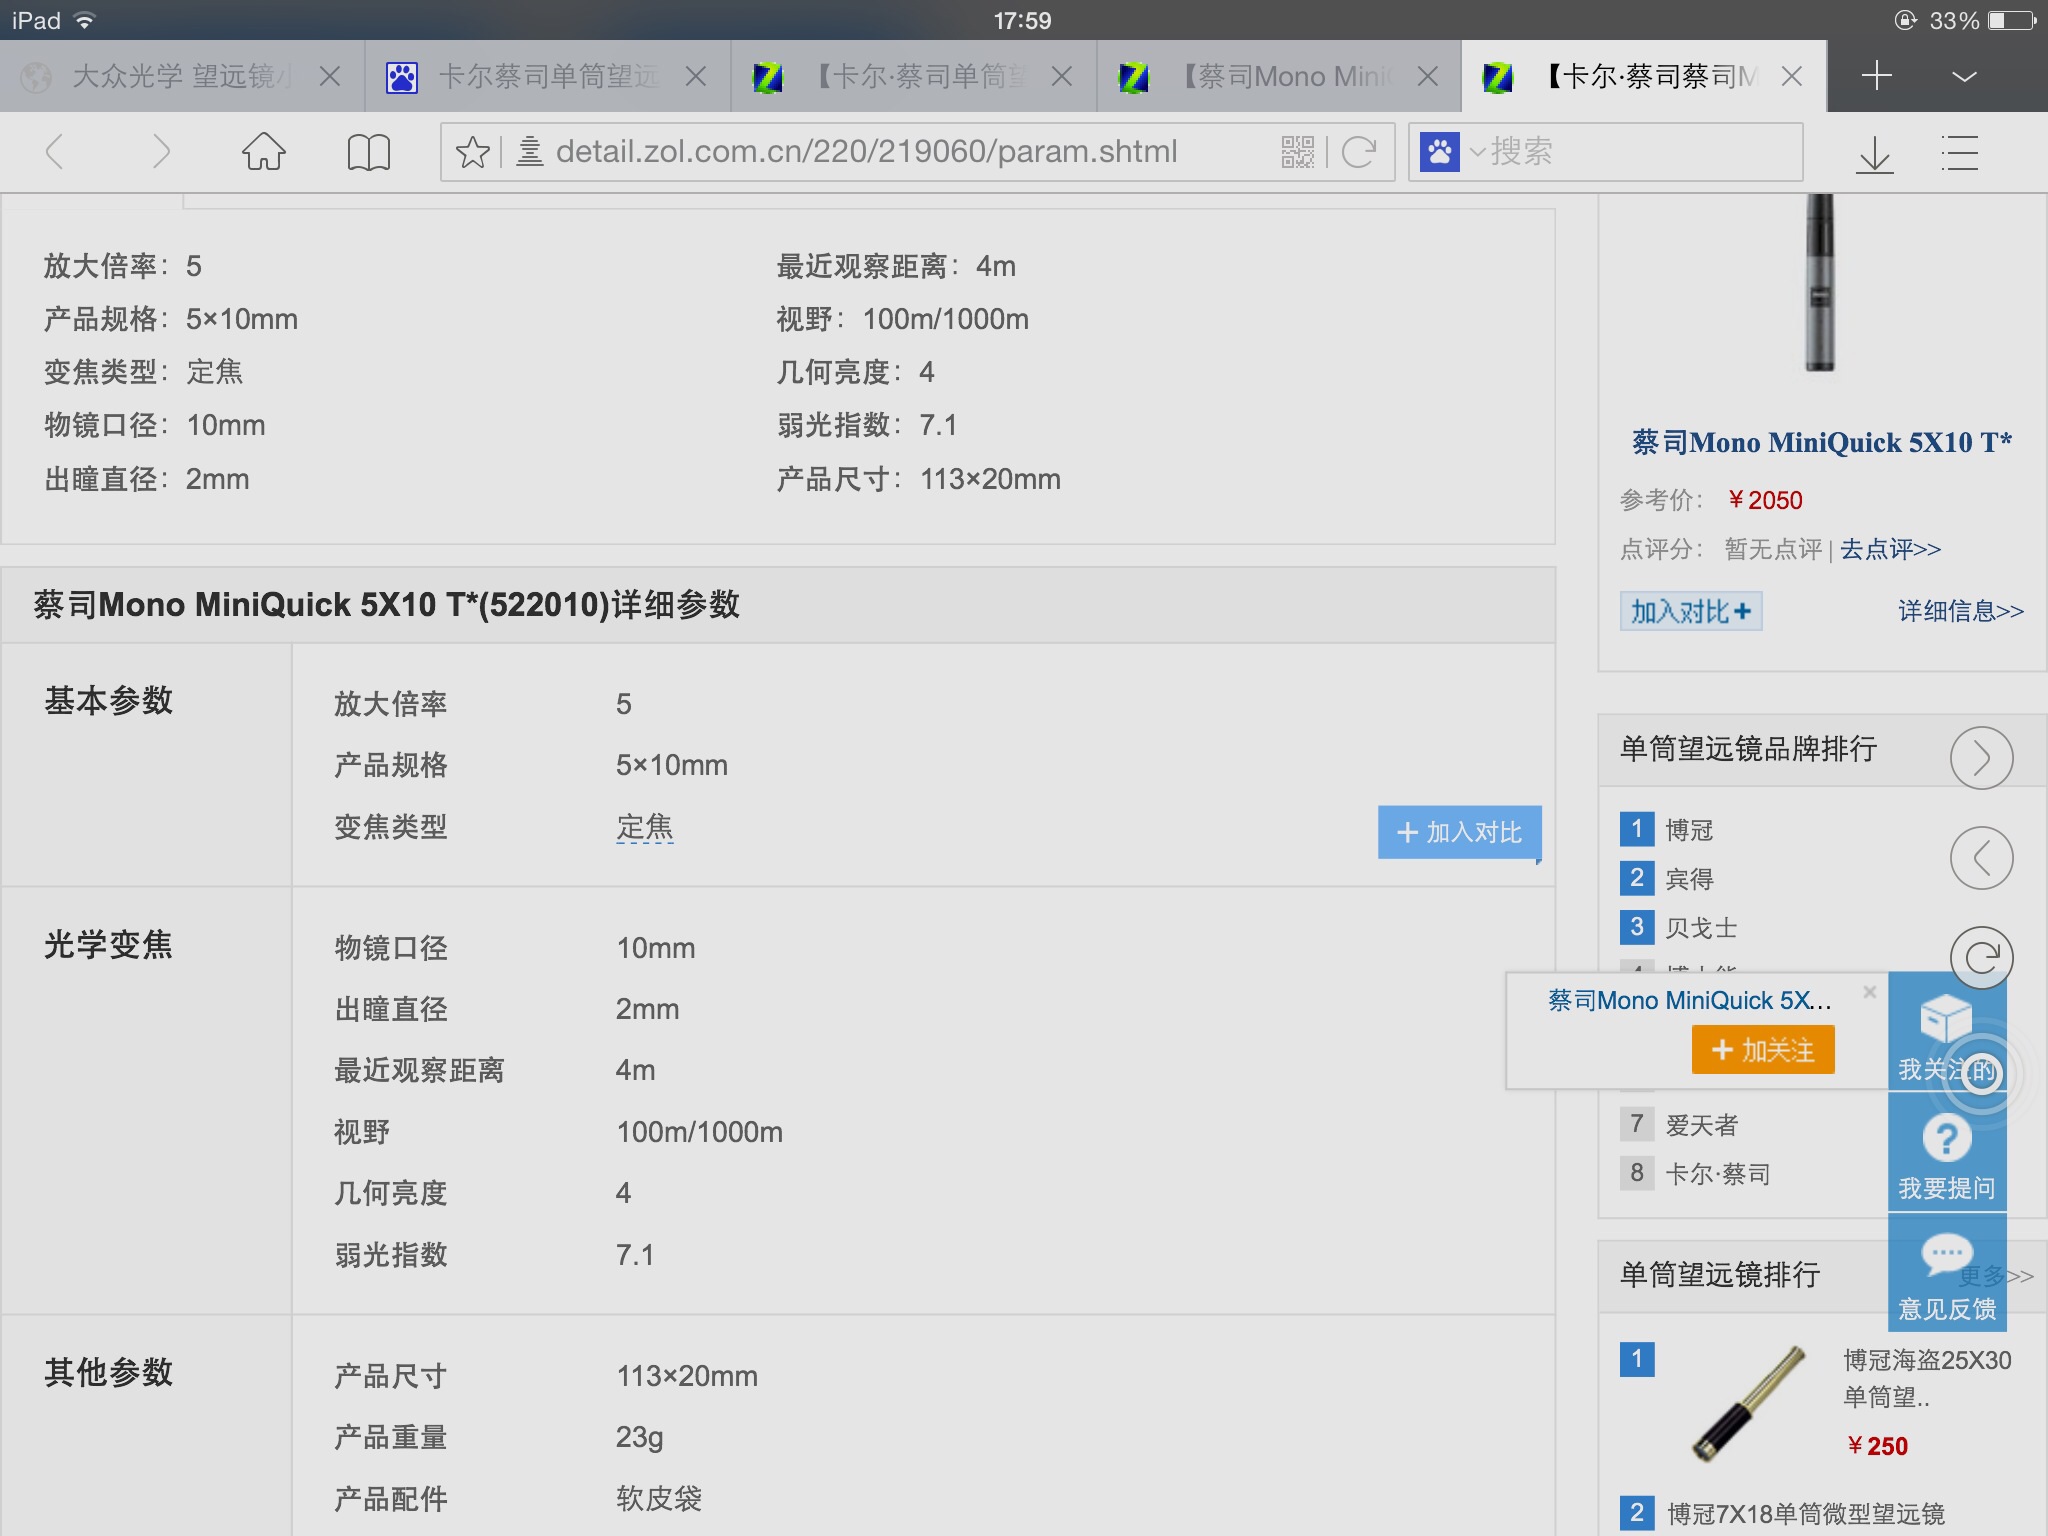Open the 博冠海盗 telescope thumbnail image
The width and height of the screenshot is (2048, 1536).
[x=1750, y=1403]
